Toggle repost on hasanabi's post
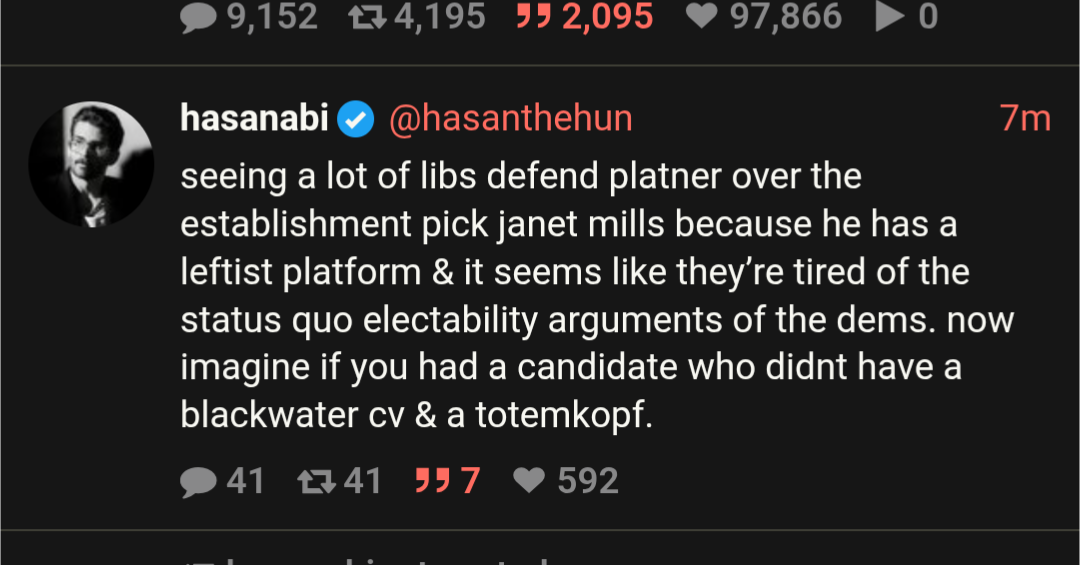 (316, 482)
